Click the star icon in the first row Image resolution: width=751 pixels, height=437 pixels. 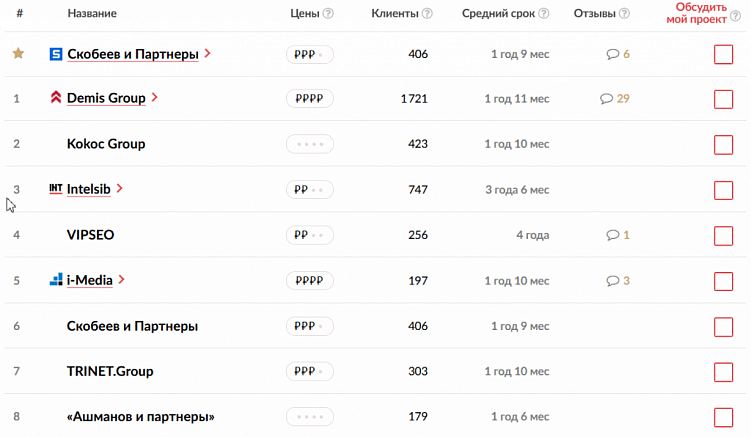point(17,54)
